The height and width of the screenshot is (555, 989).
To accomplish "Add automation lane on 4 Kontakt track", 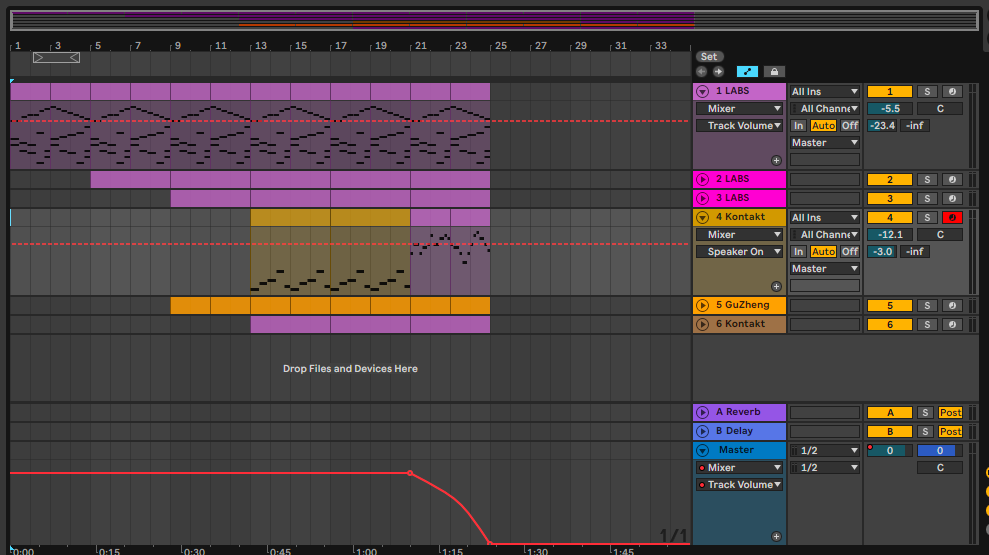I will point(776,286).
